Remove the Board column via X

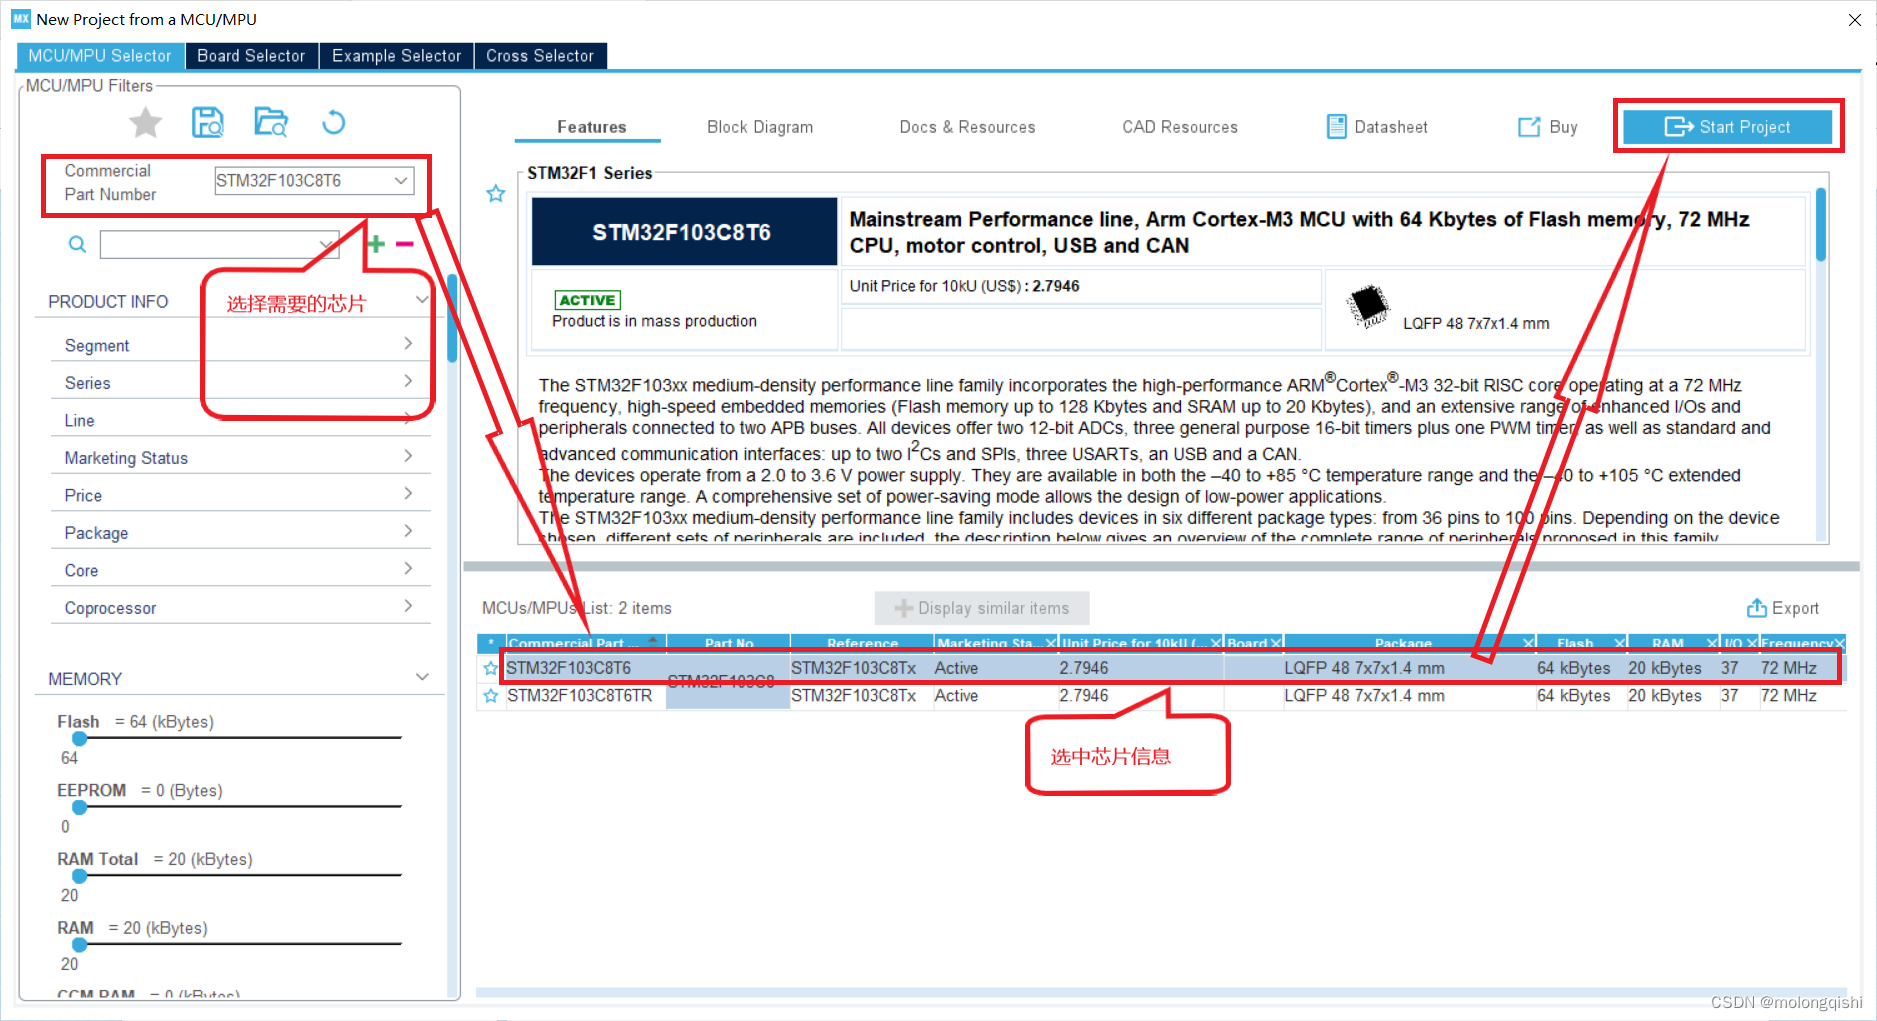click(1276, 643)
